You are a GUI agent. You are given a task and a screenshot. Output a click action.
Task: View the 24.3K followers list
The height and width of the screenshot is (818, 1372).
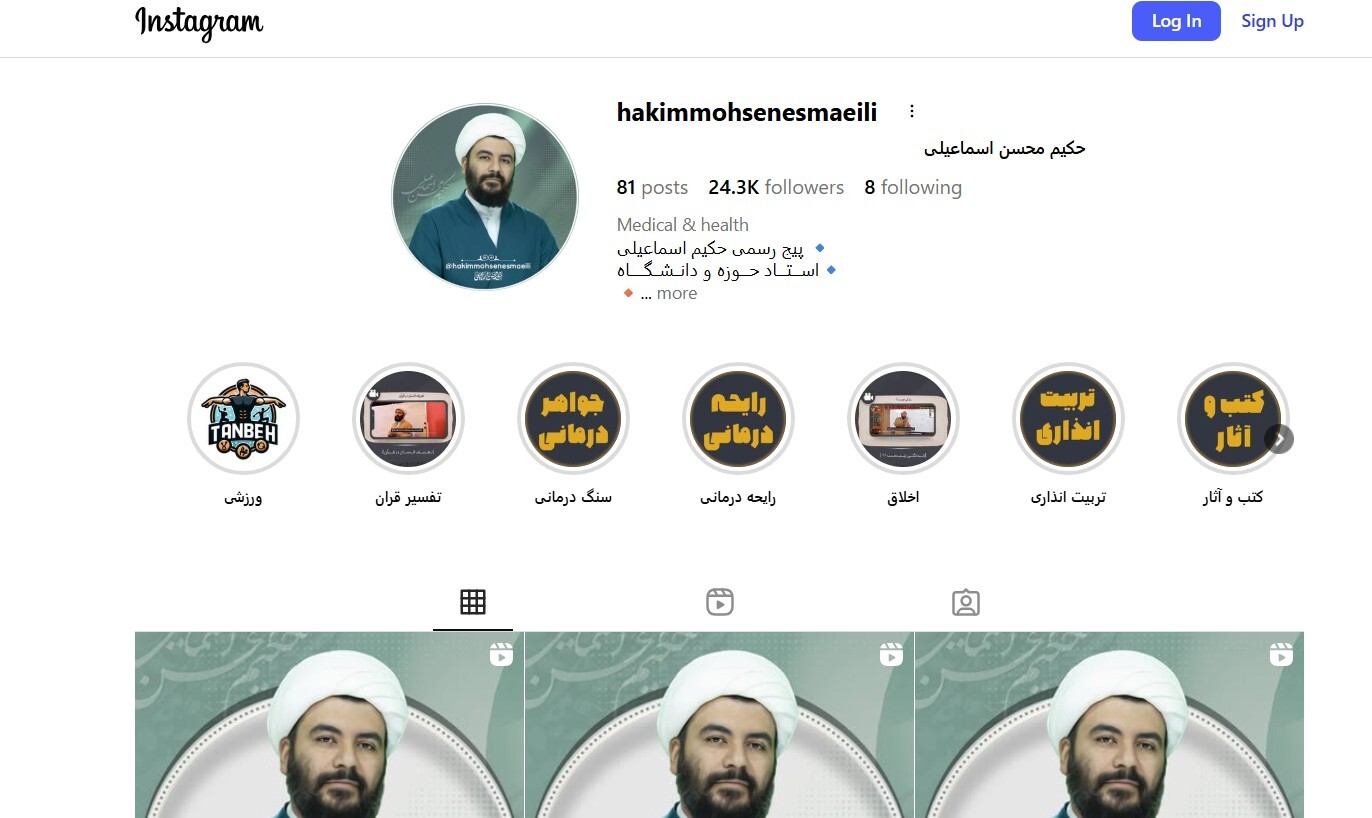pyautogui.click(x=776, y=187)
